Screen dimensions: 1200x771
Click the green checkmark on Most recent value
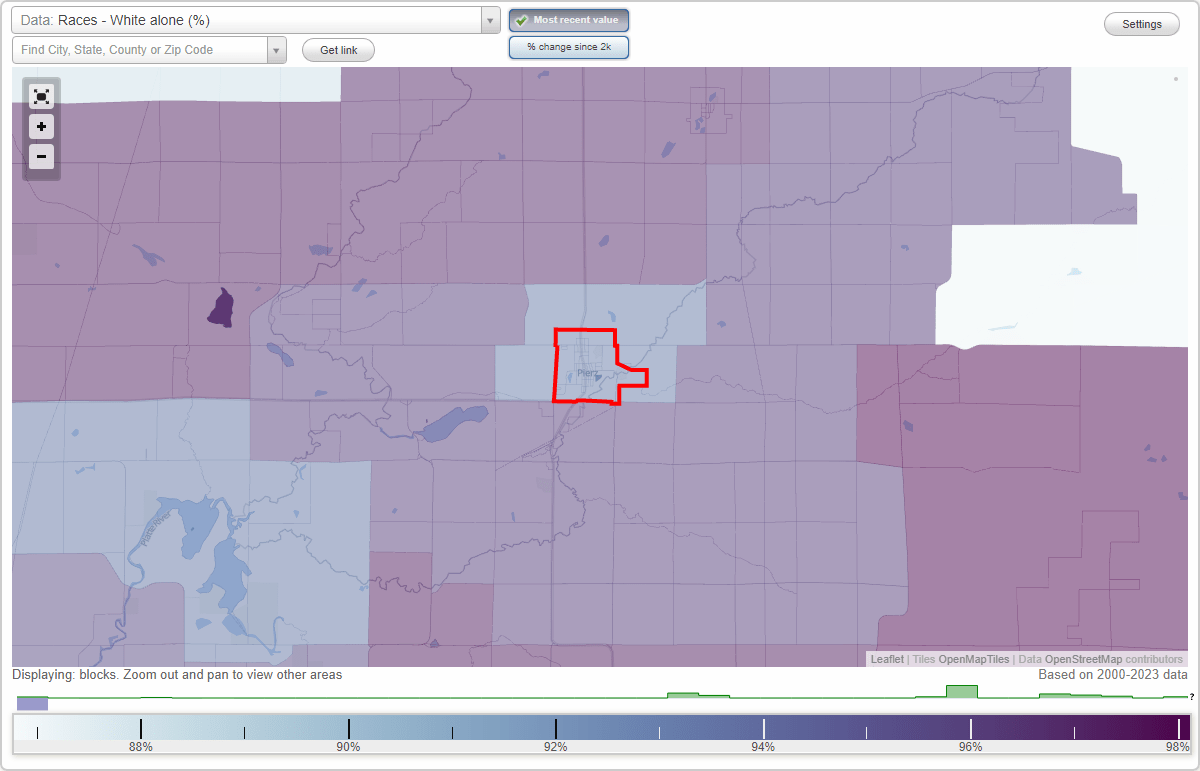click(521, 19)
